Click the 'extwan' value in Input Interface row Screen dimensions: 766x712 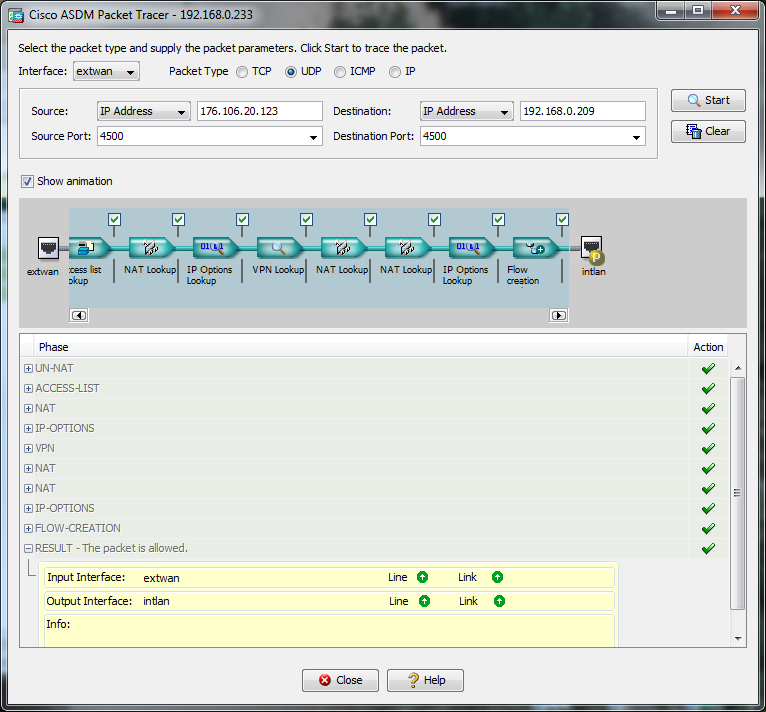(x=161, y=578)
